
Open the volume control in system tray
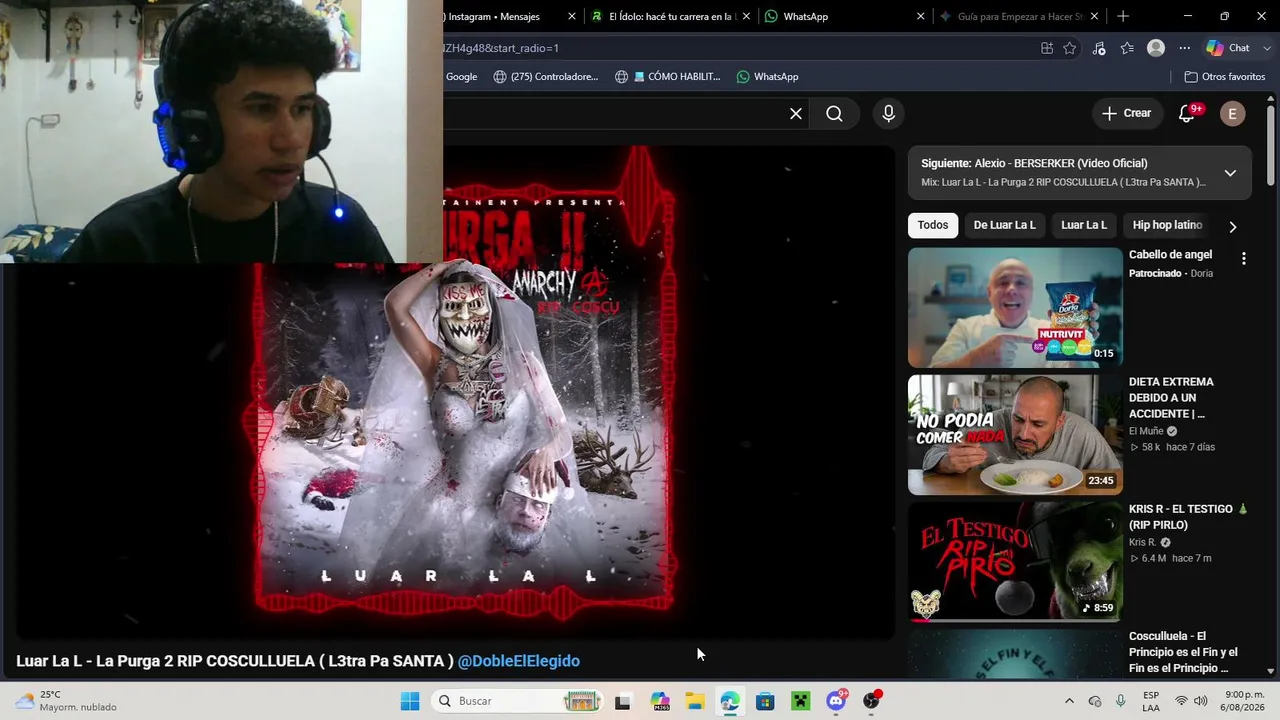pyautogui.click(x=1201, y=701)
